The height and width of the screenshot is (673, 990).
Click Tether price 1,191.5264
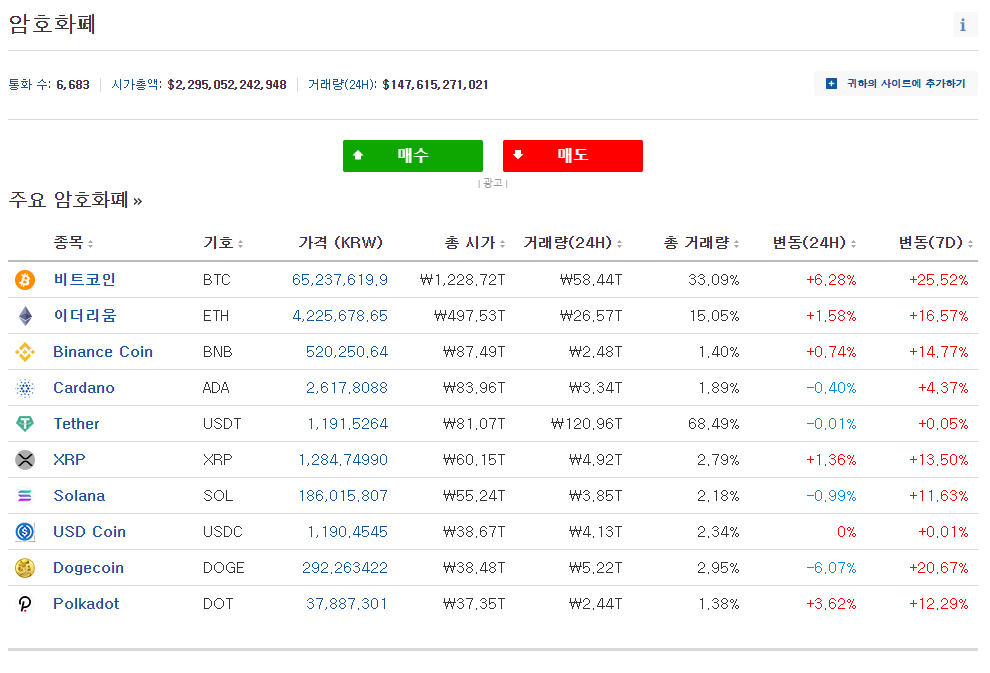click(347, 424)
